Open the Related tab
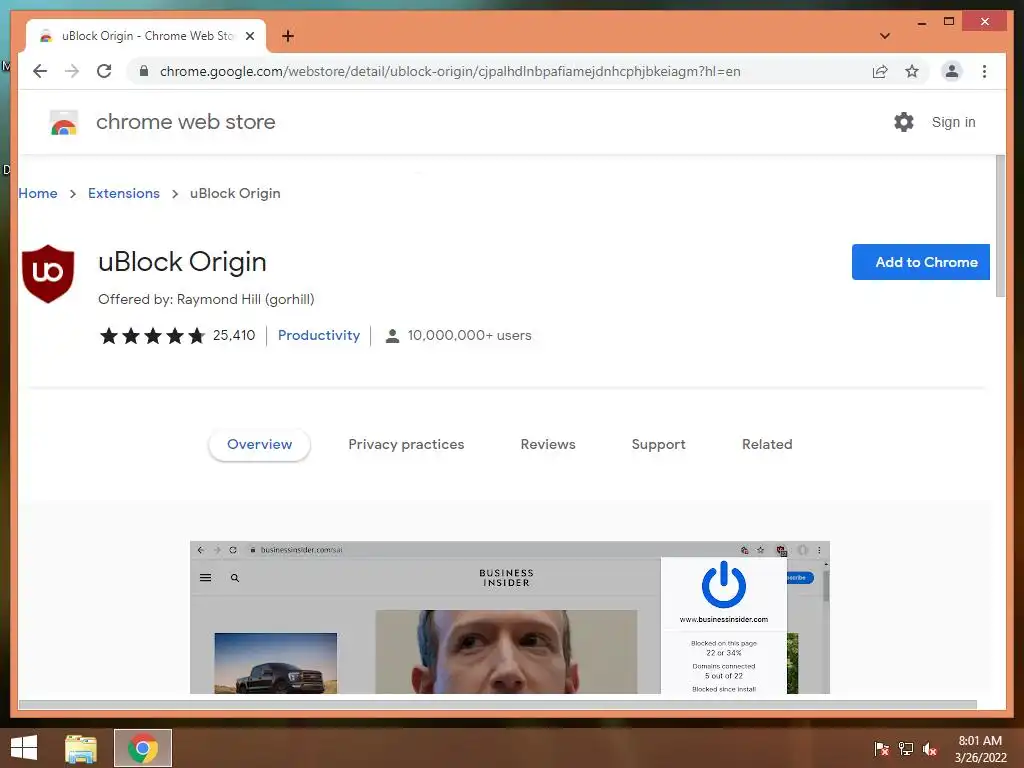1024x768 pixels. 767,444
